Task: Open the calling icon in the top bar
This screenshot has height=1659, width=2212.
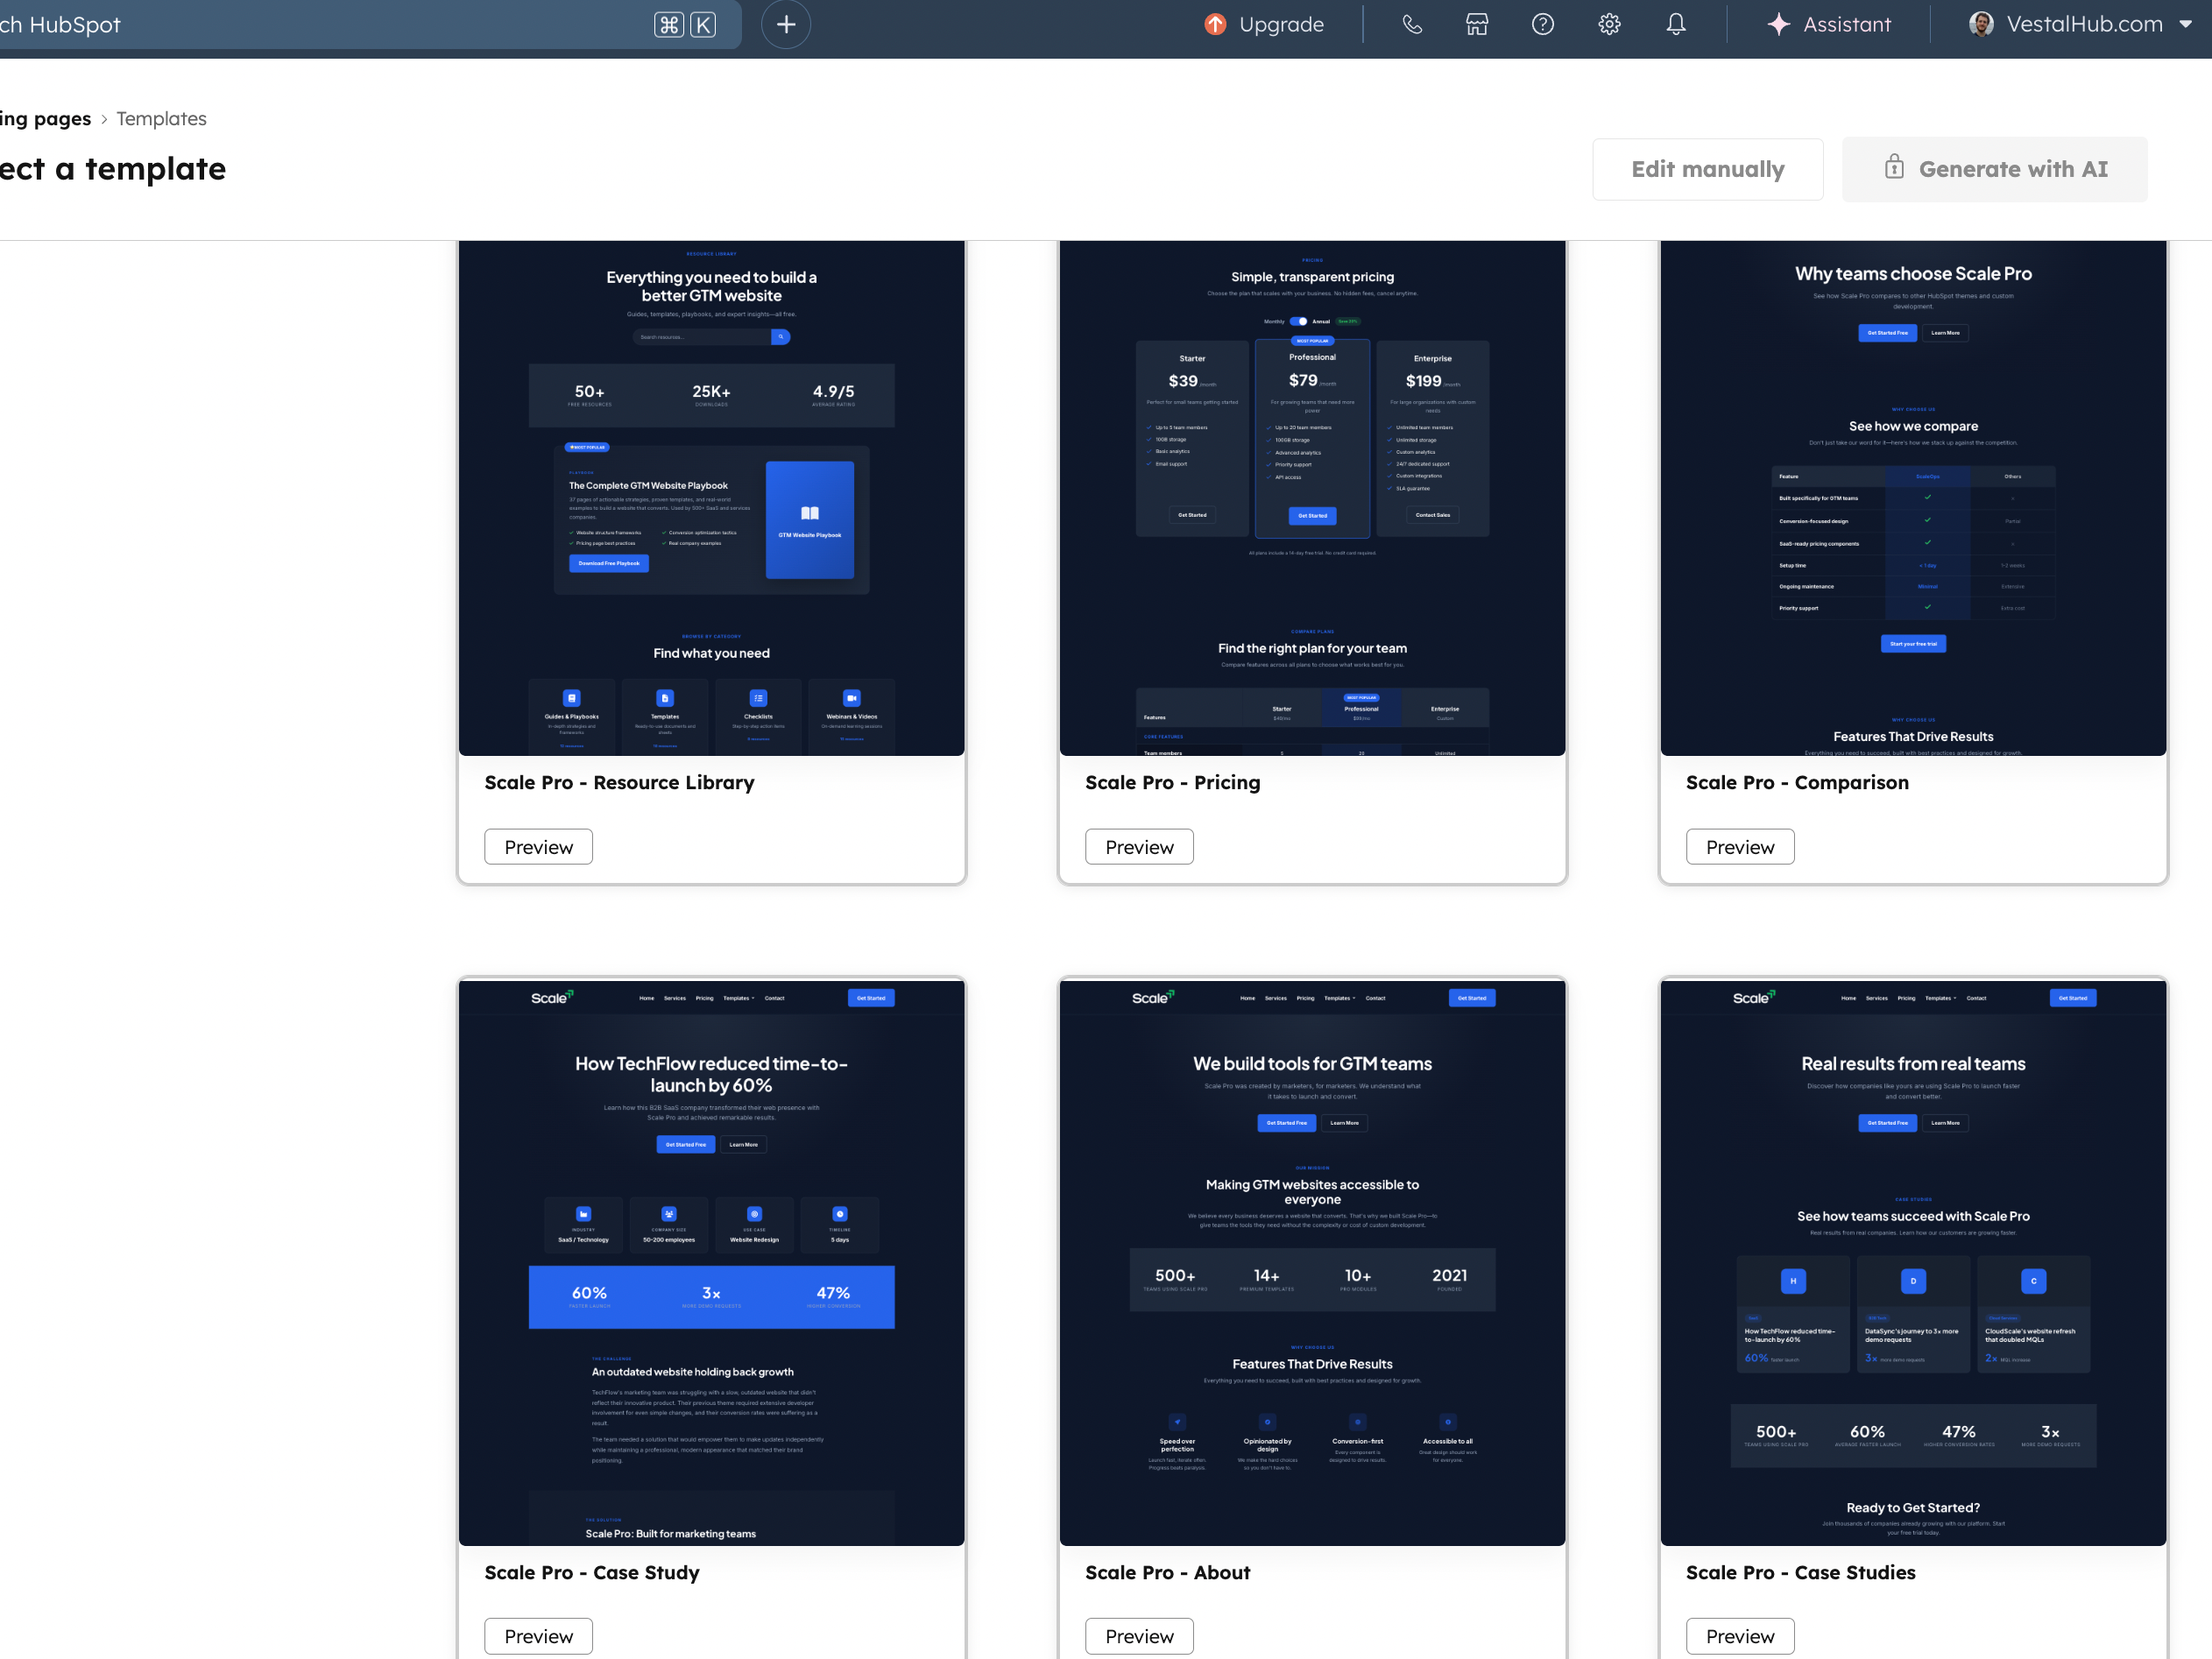Action: tap(1412, 24)
